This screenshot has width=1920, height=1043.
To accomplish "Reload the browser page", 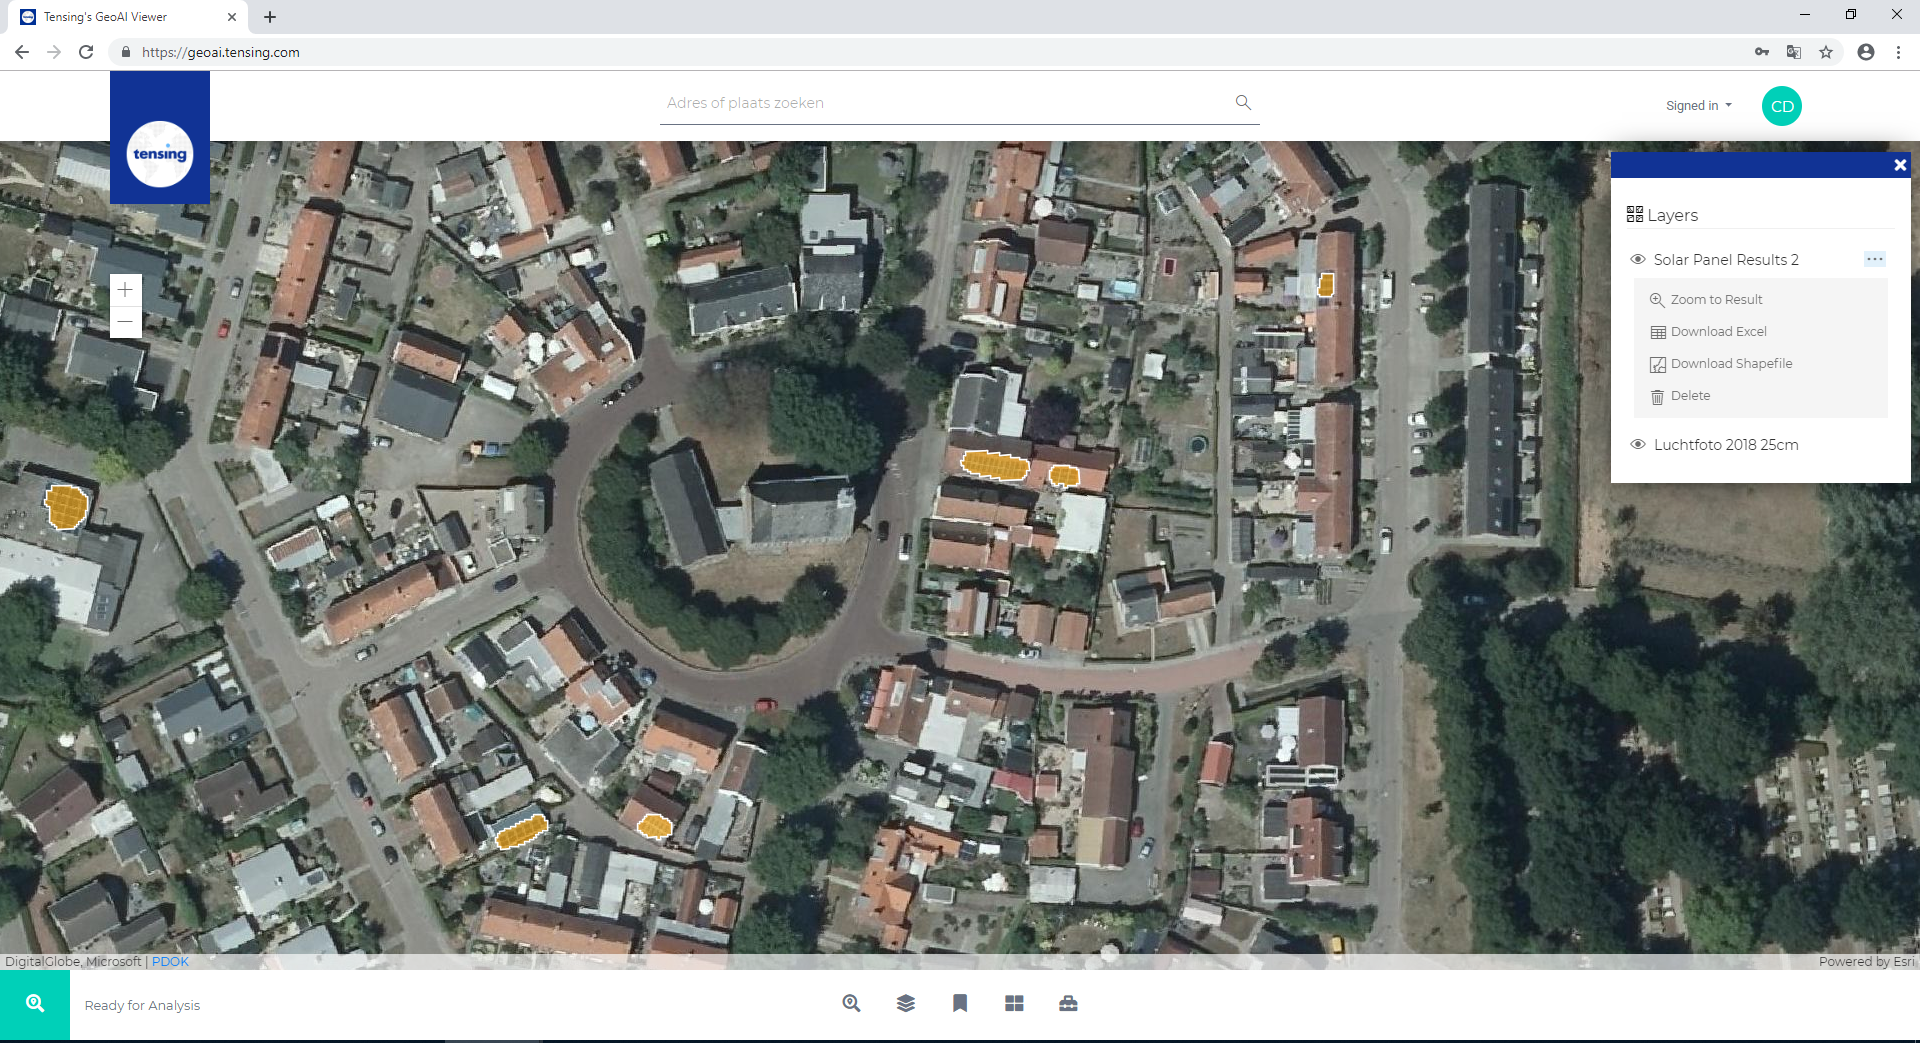I will [x=86, y=52].
